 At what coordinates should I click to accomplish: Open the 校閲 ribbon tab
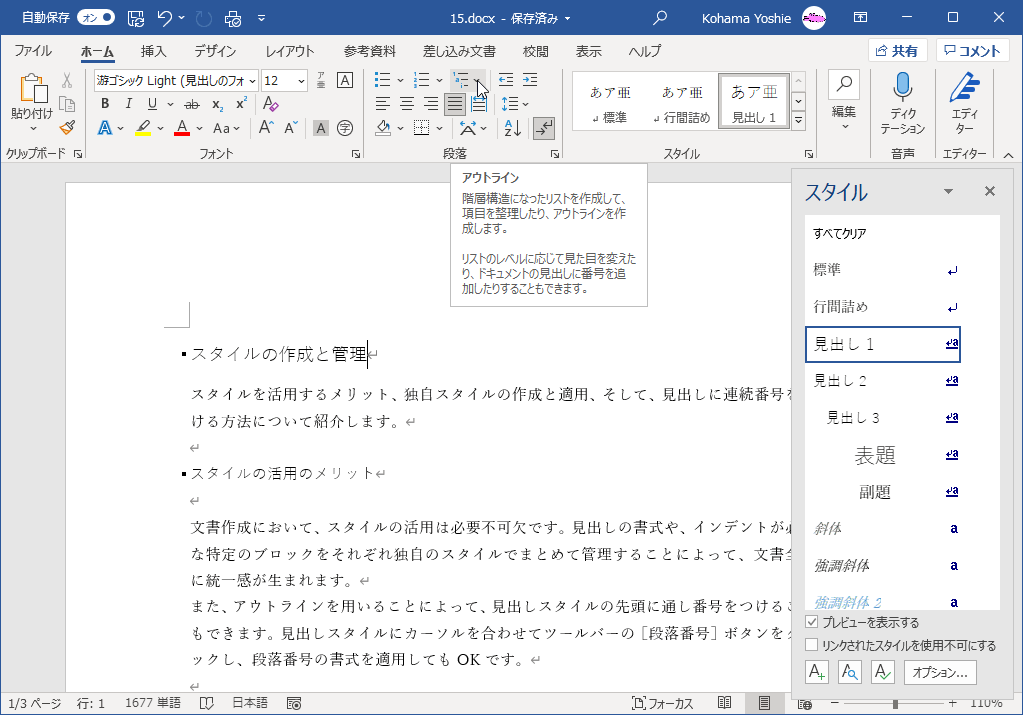[536, 52]
